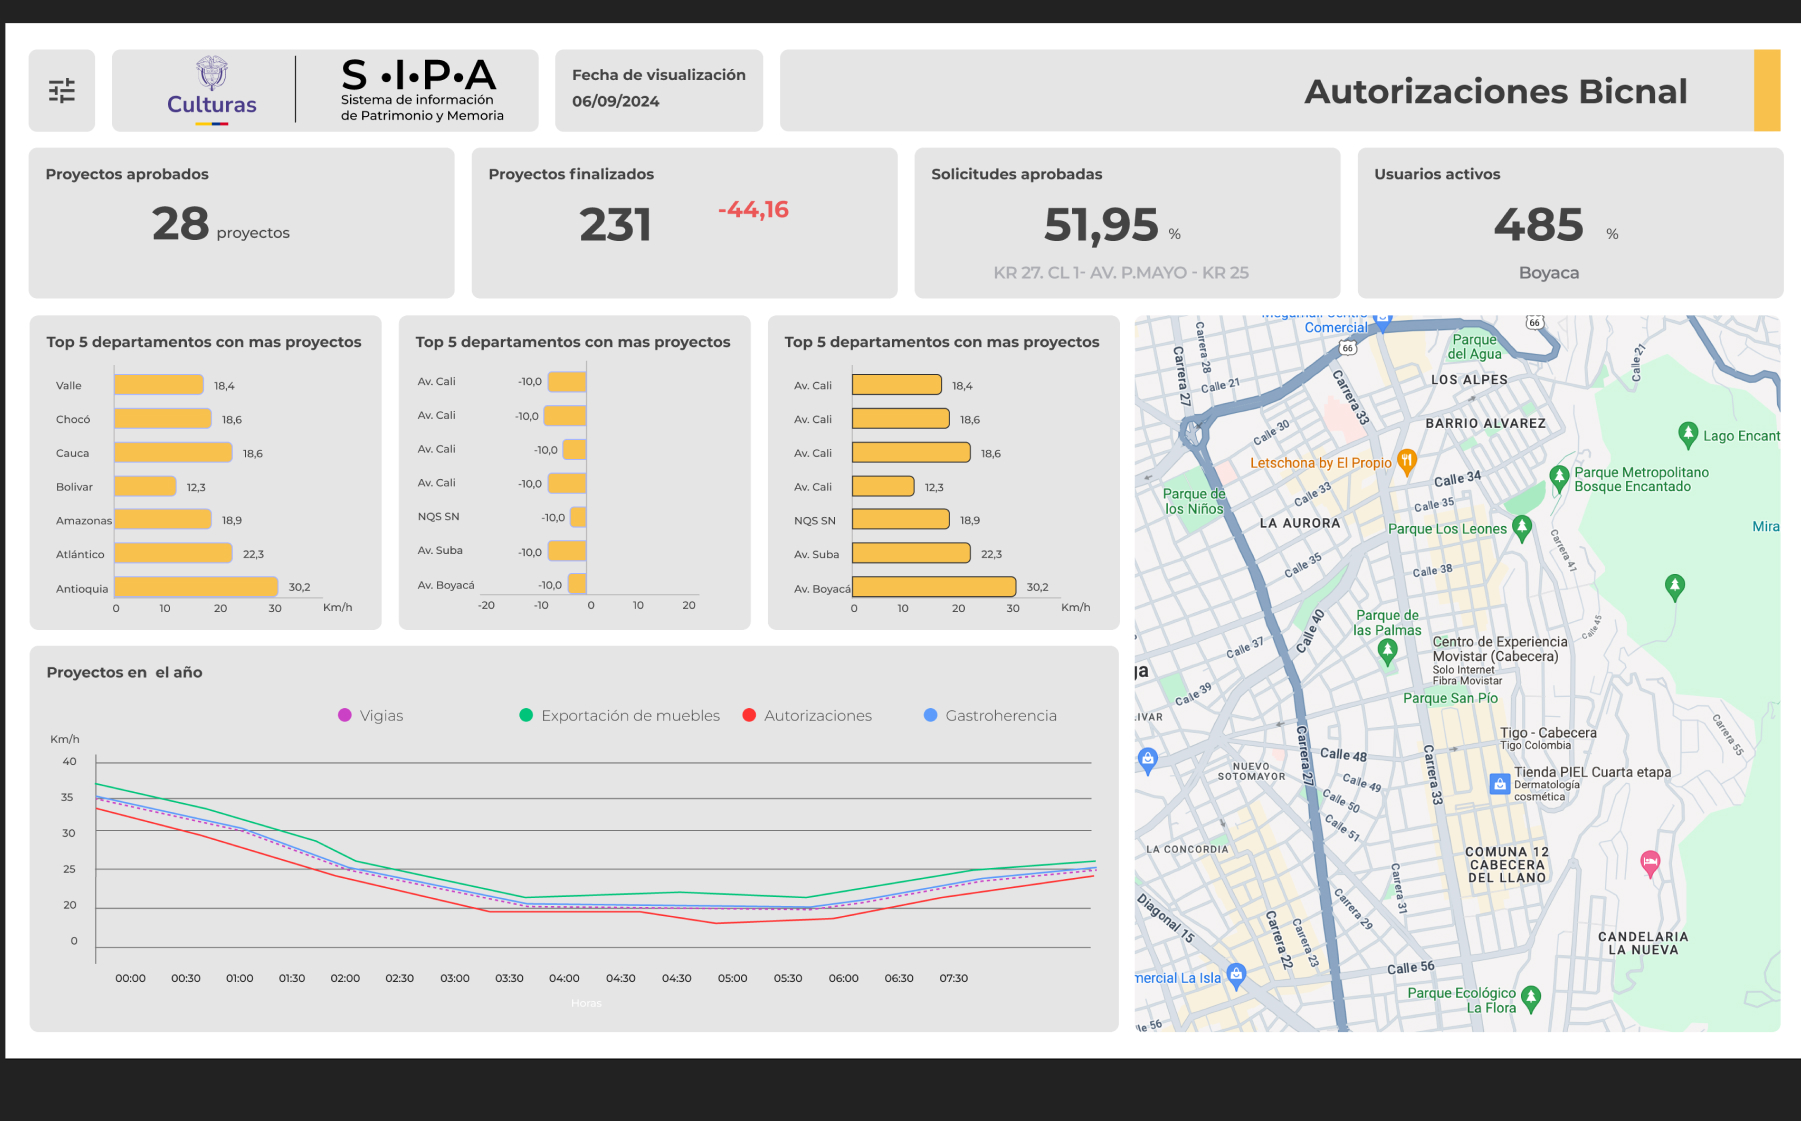Click the Av. Suba label in middle chart

[440, 550]
